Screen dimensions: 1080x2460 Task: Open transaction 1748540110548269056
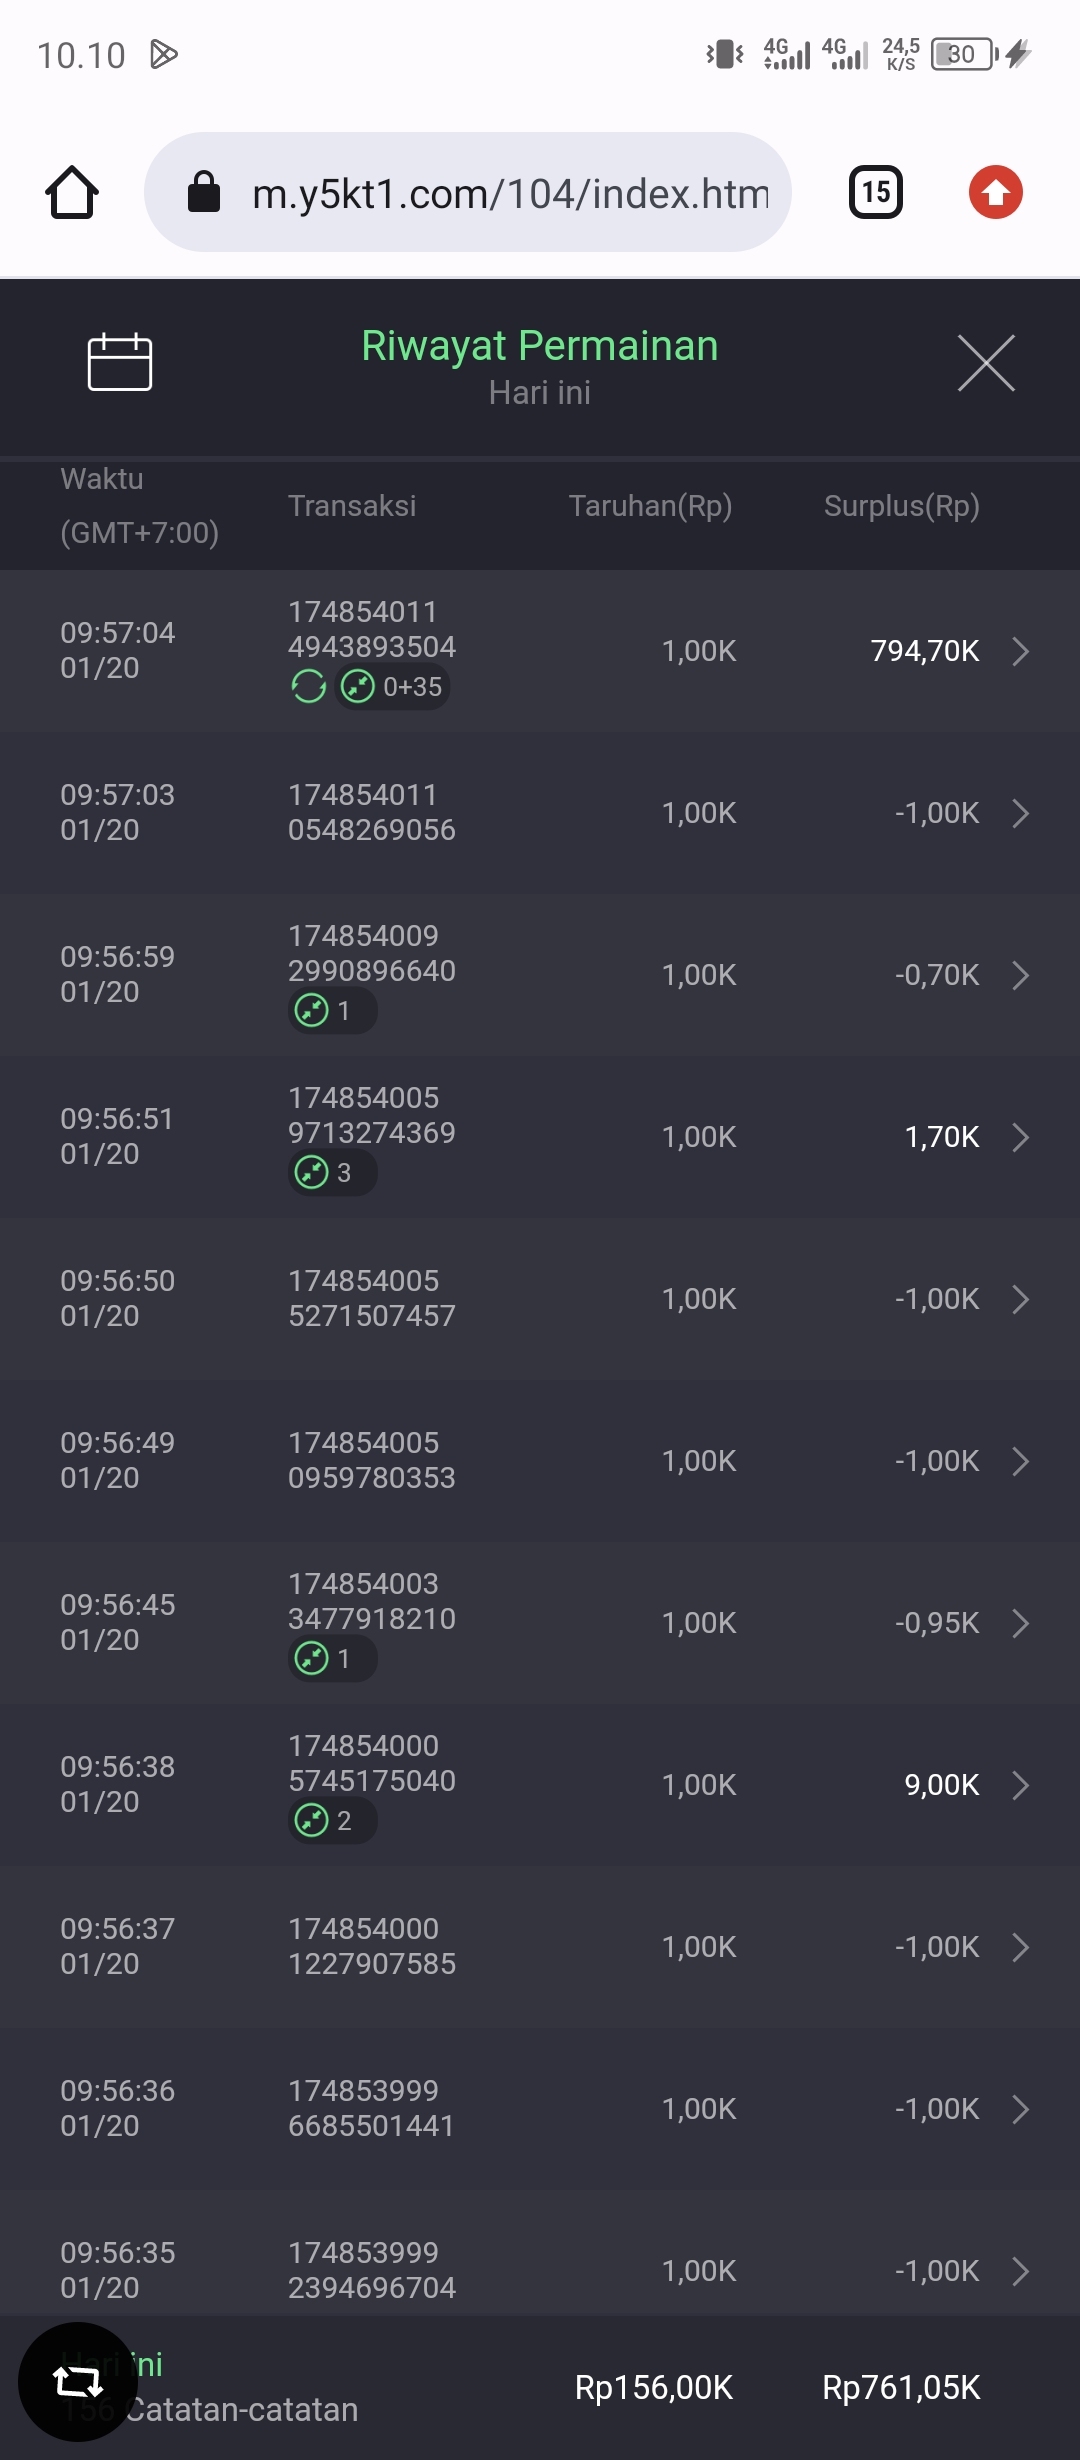point(371,812)
